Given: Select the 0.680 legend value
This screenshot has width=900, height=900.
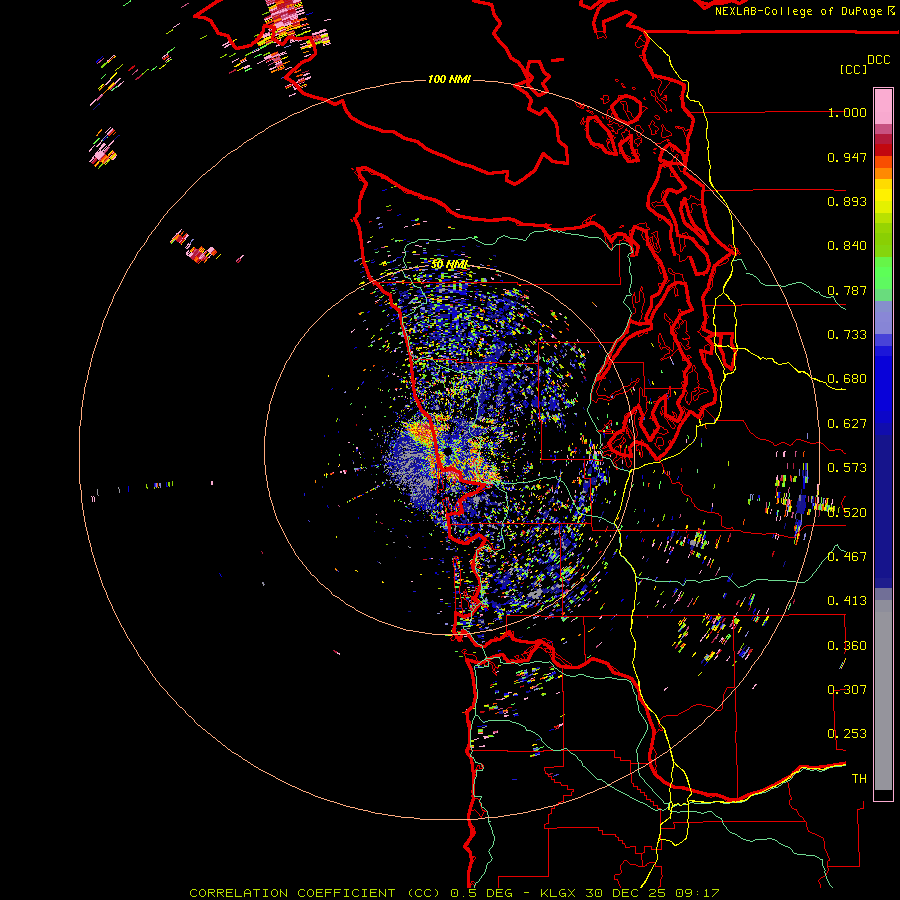Looking at the screenshot, I should pos(847,379).
